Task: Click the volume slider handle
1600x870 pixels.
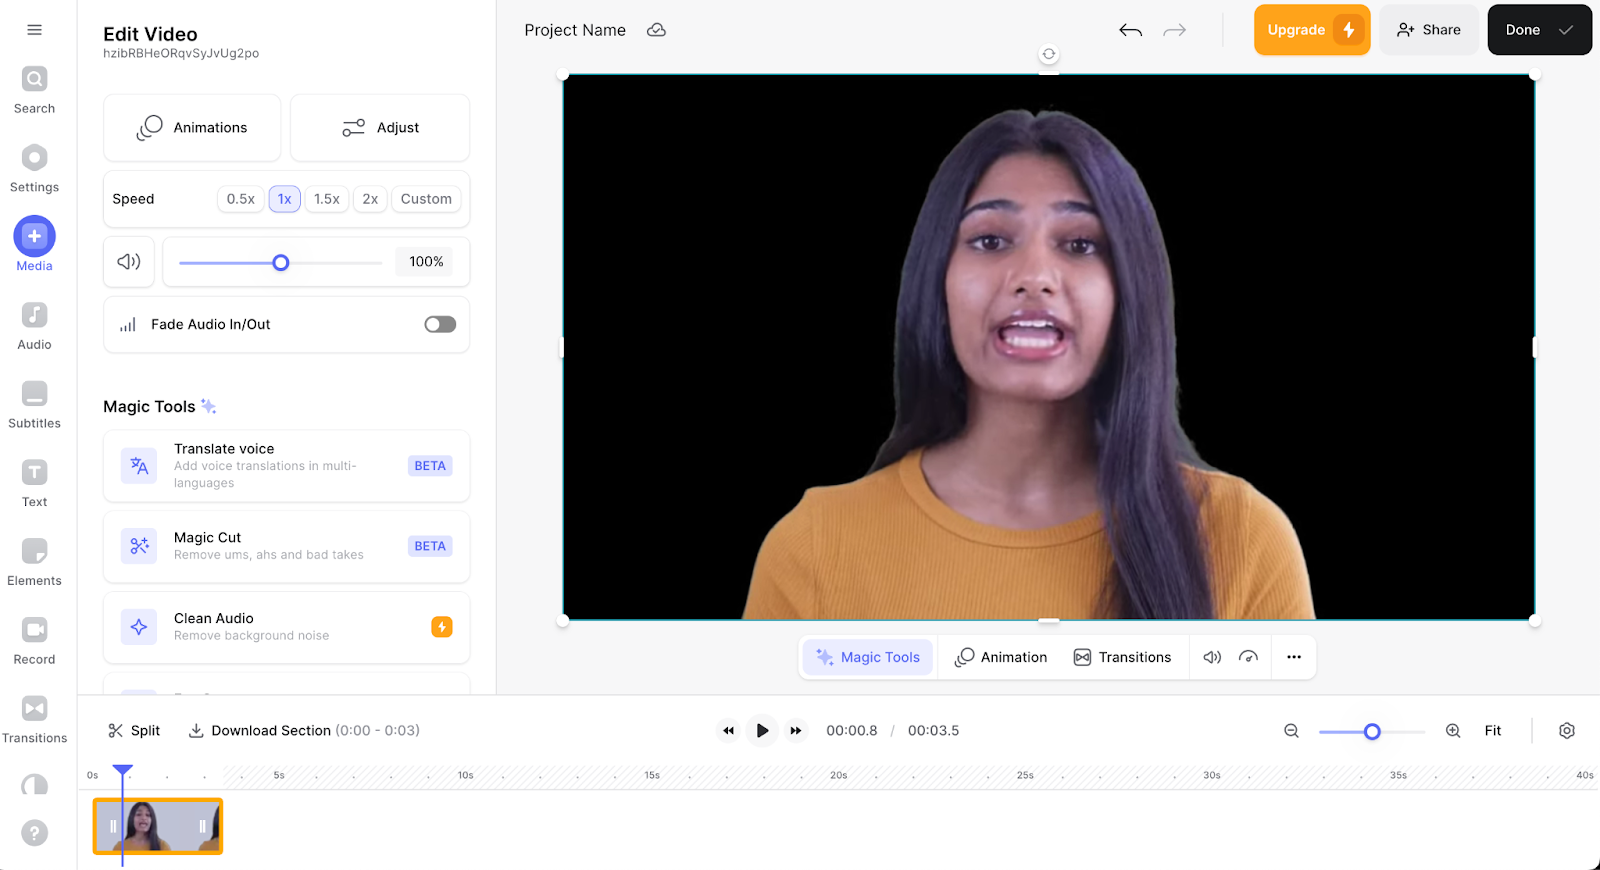Action: click(281, 263)
